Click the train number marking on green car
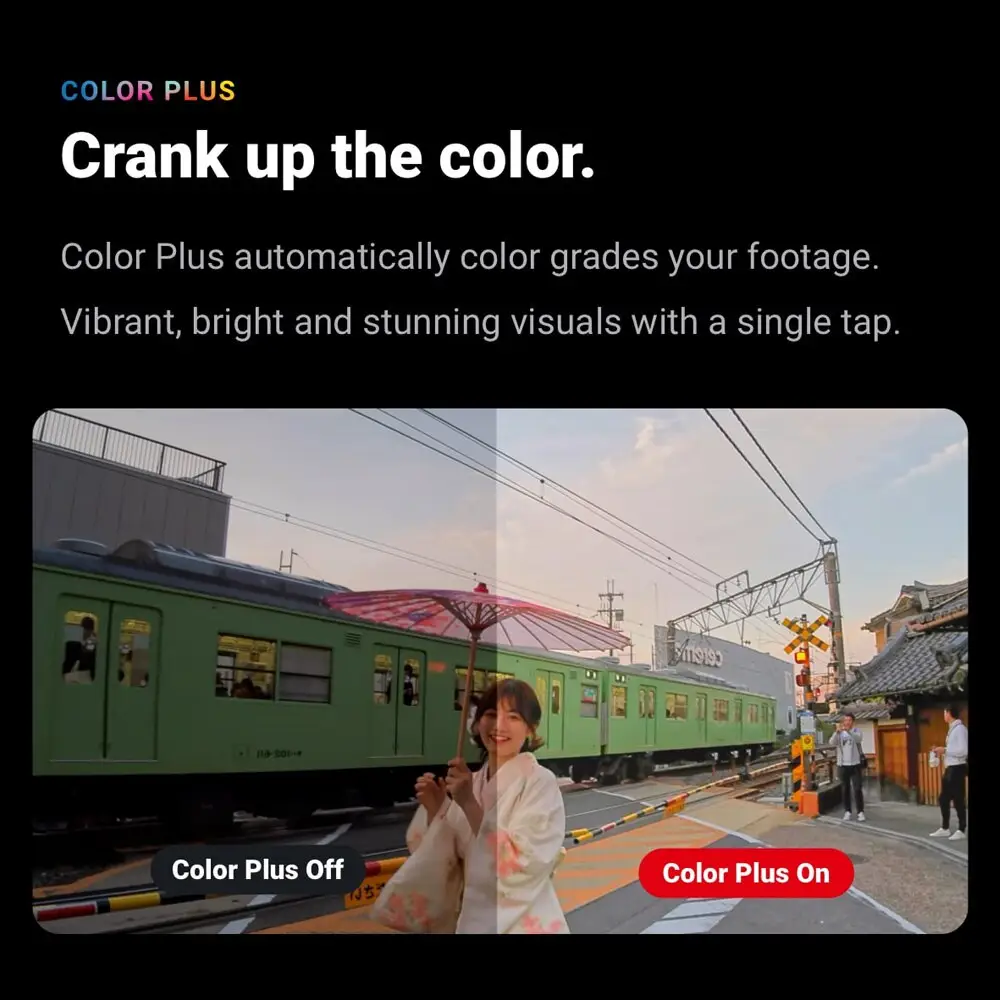 click(279, 754)
